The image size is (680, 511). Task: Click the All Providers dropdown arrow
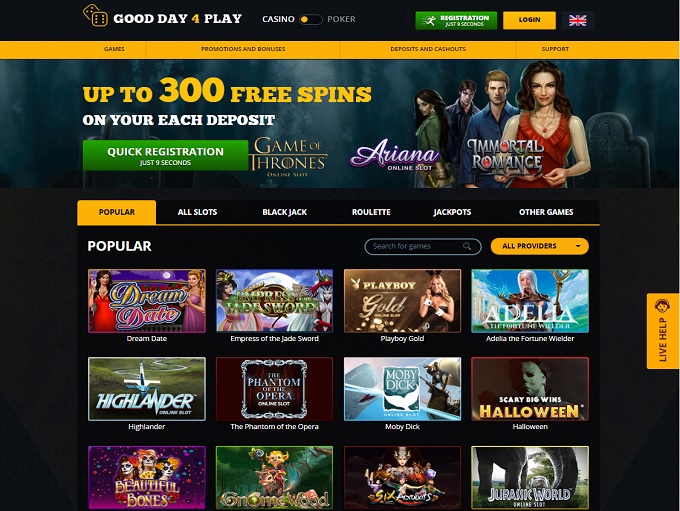tap(578, 246)
